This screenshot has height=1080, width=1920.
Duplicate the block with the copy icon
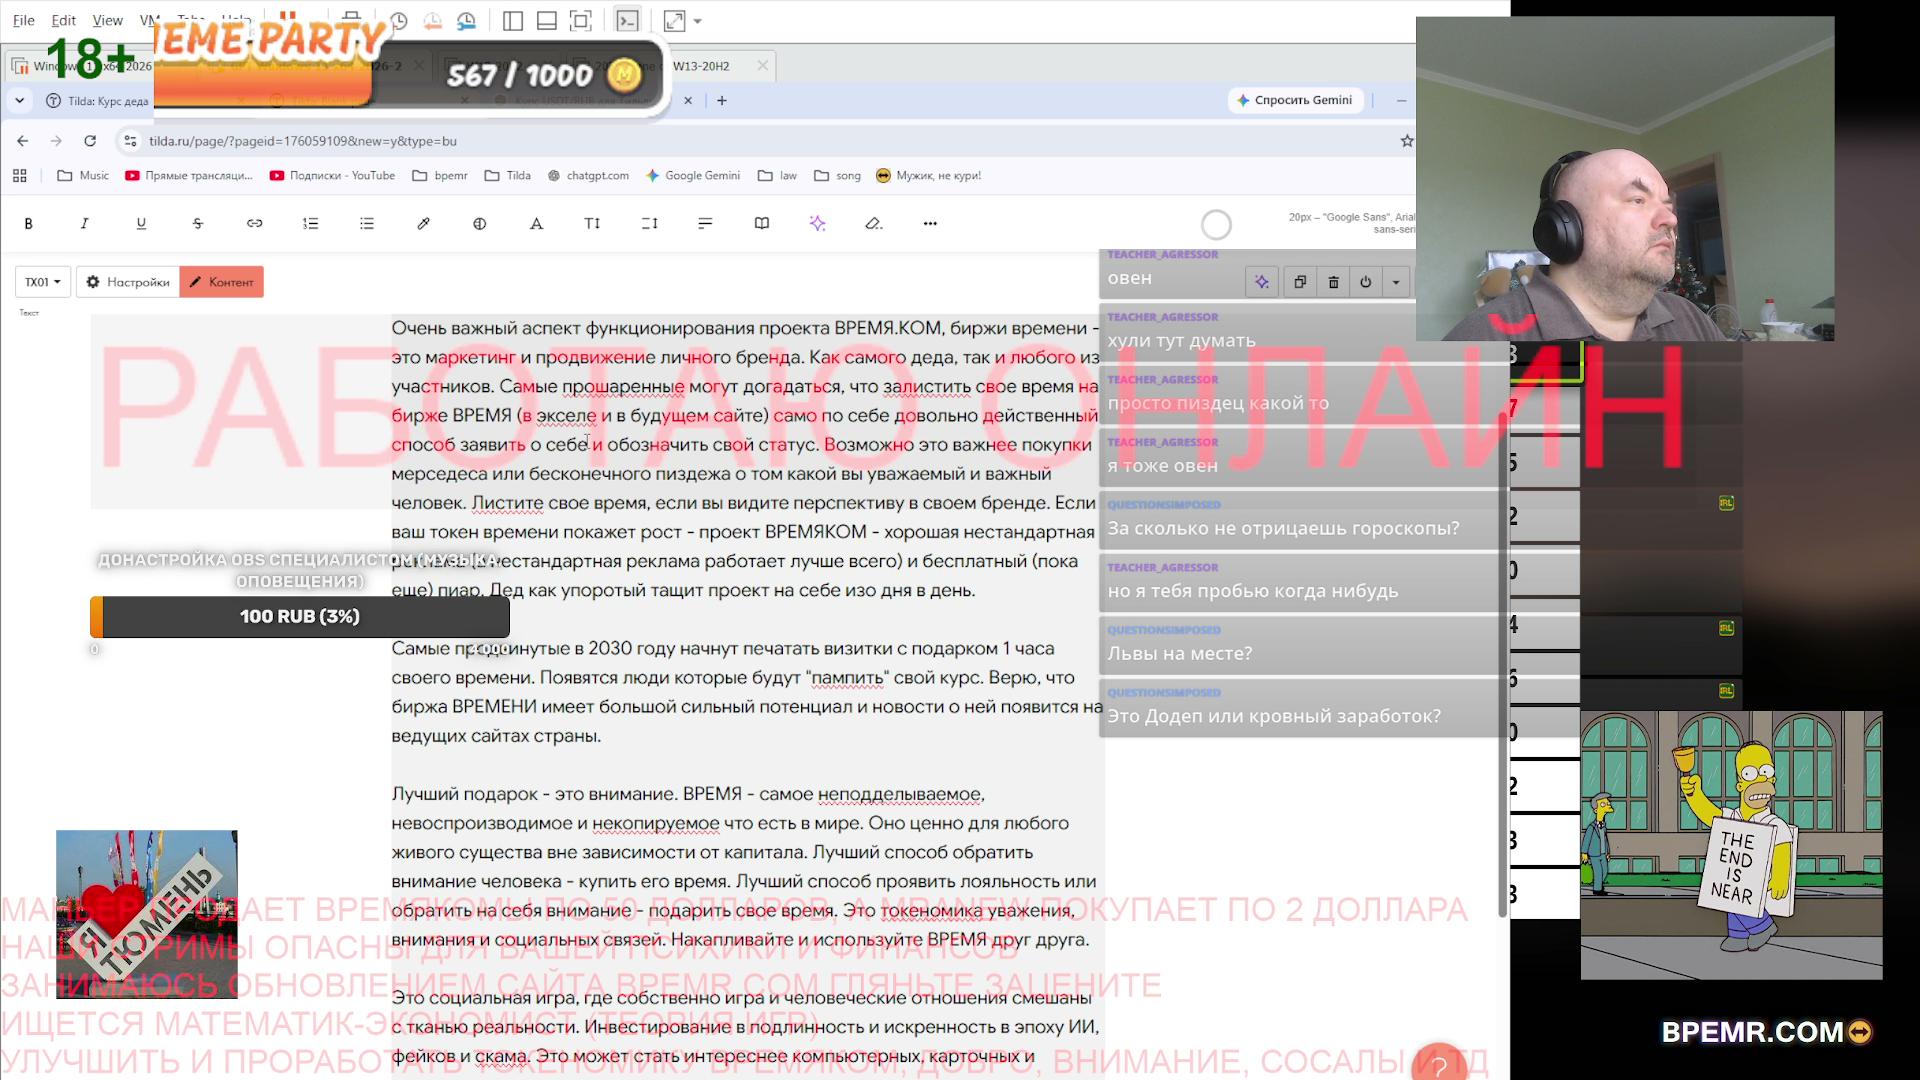click(1300, 282)
